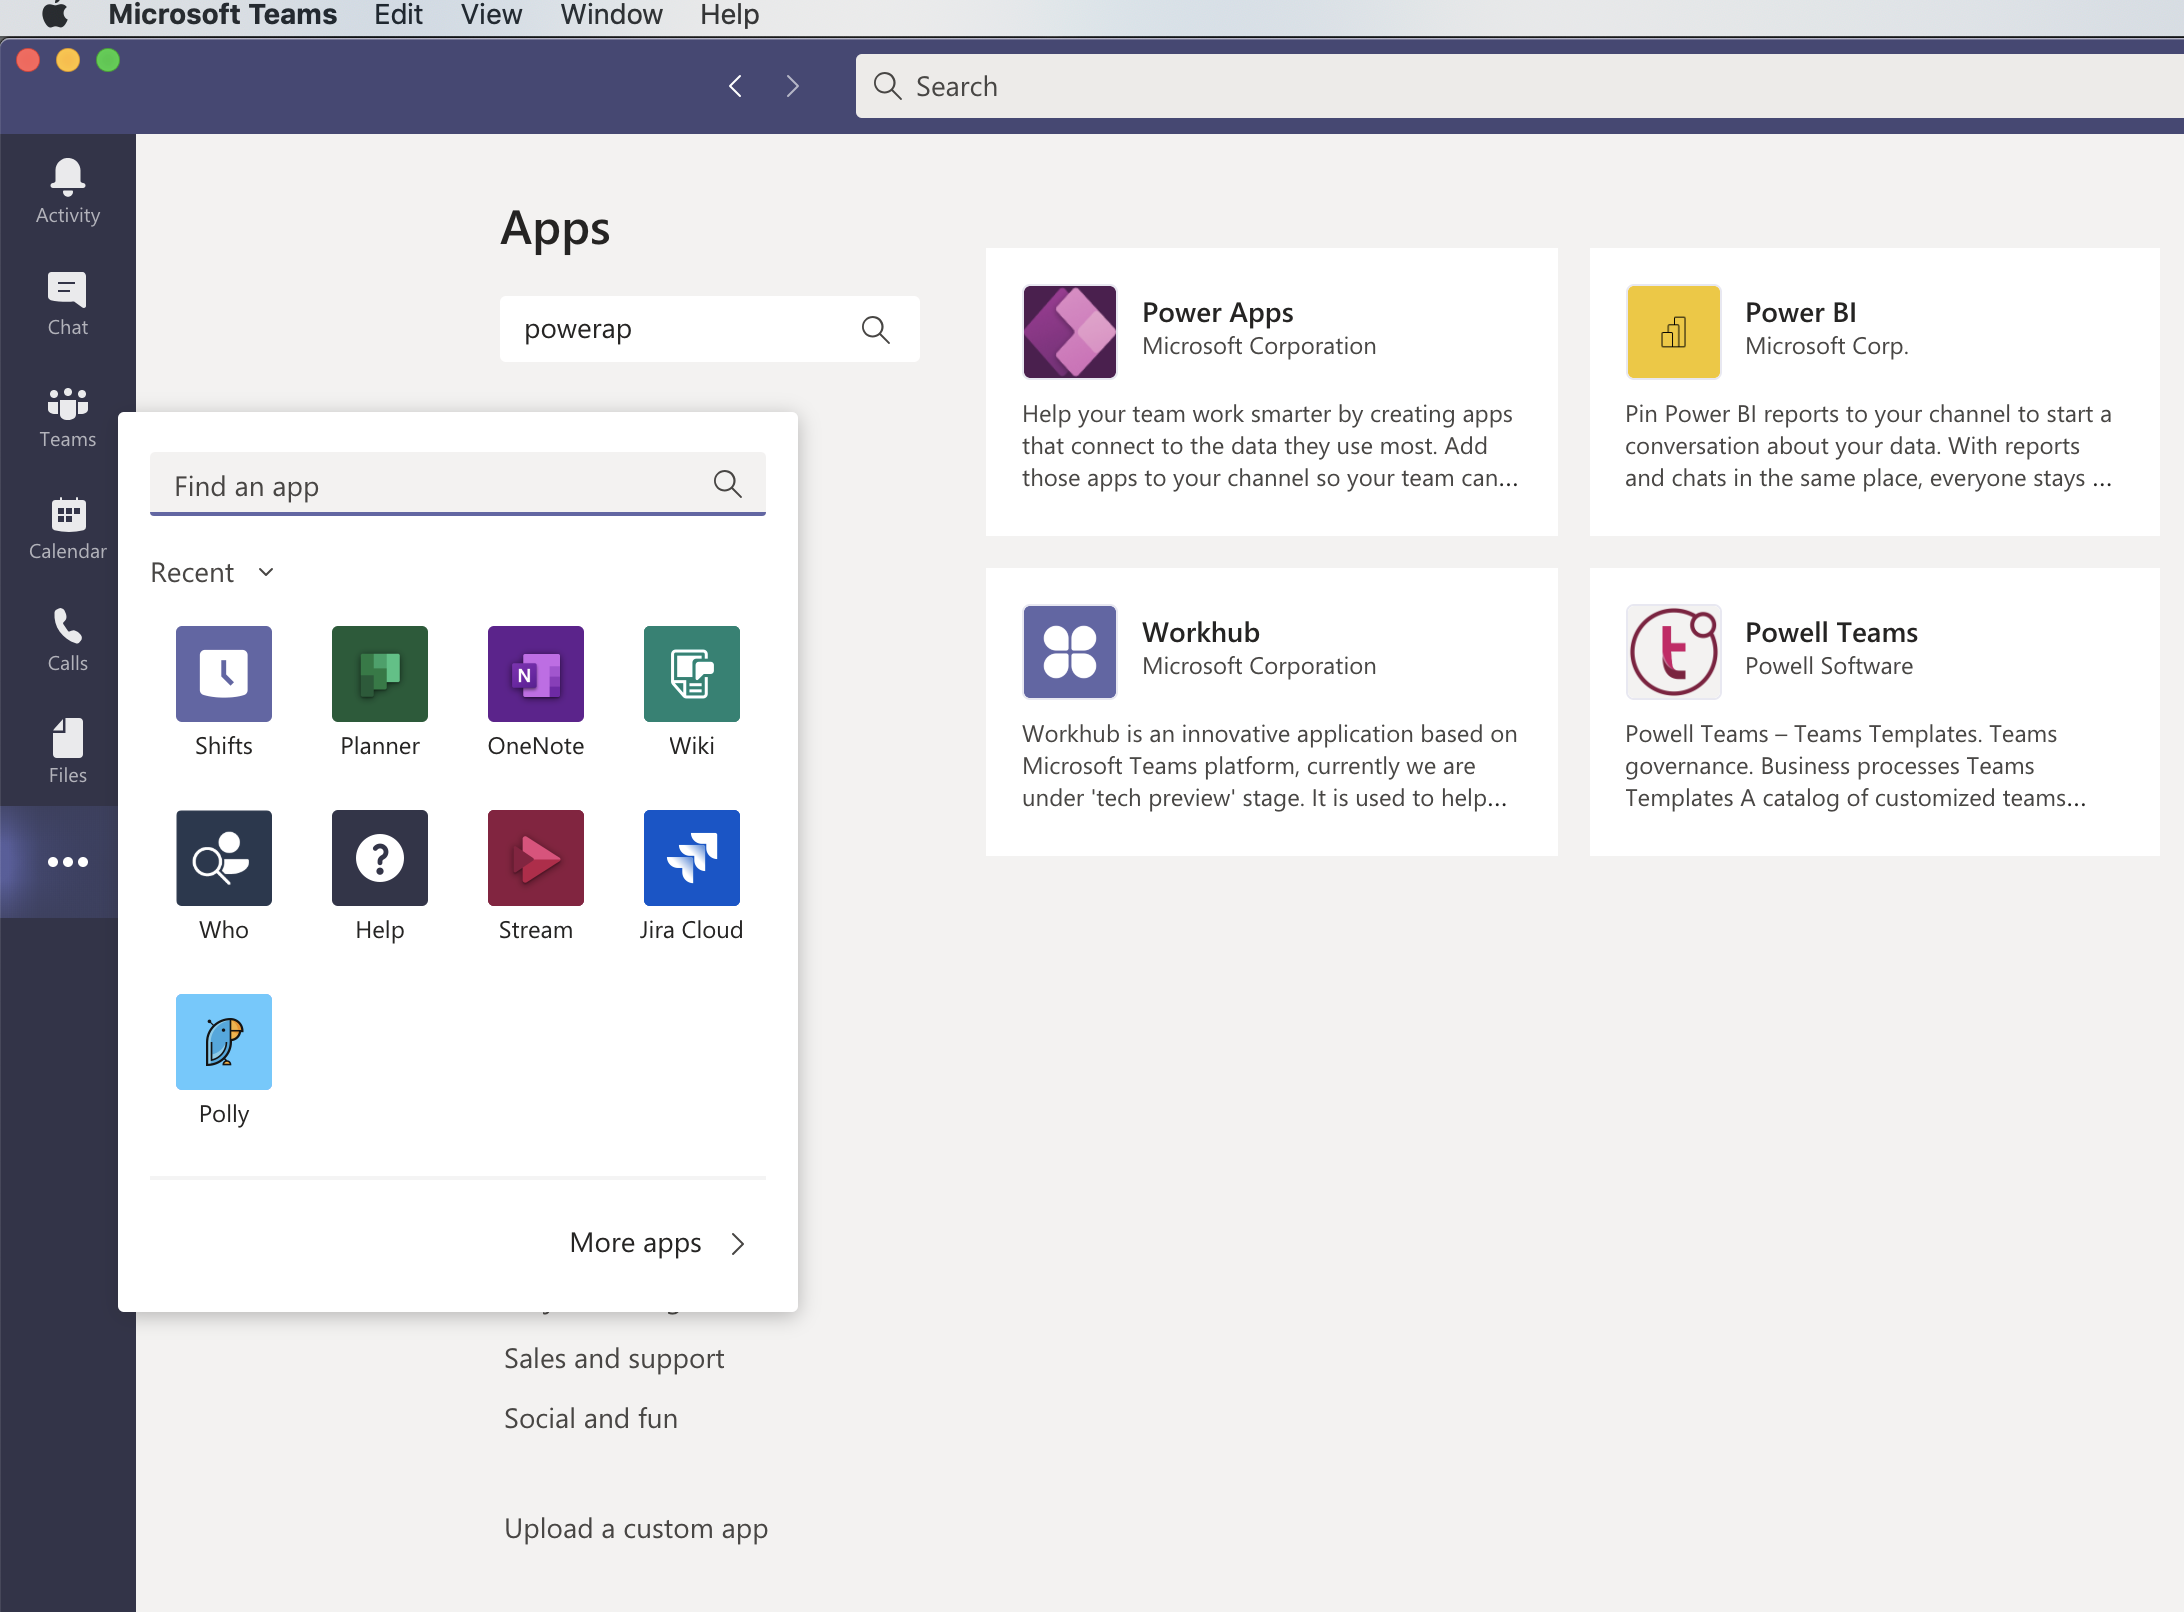The height and width of the screenshot is (1612, 2184).
Task: Click the Jira Cloud app icon
Action: (x=691, y=858)
